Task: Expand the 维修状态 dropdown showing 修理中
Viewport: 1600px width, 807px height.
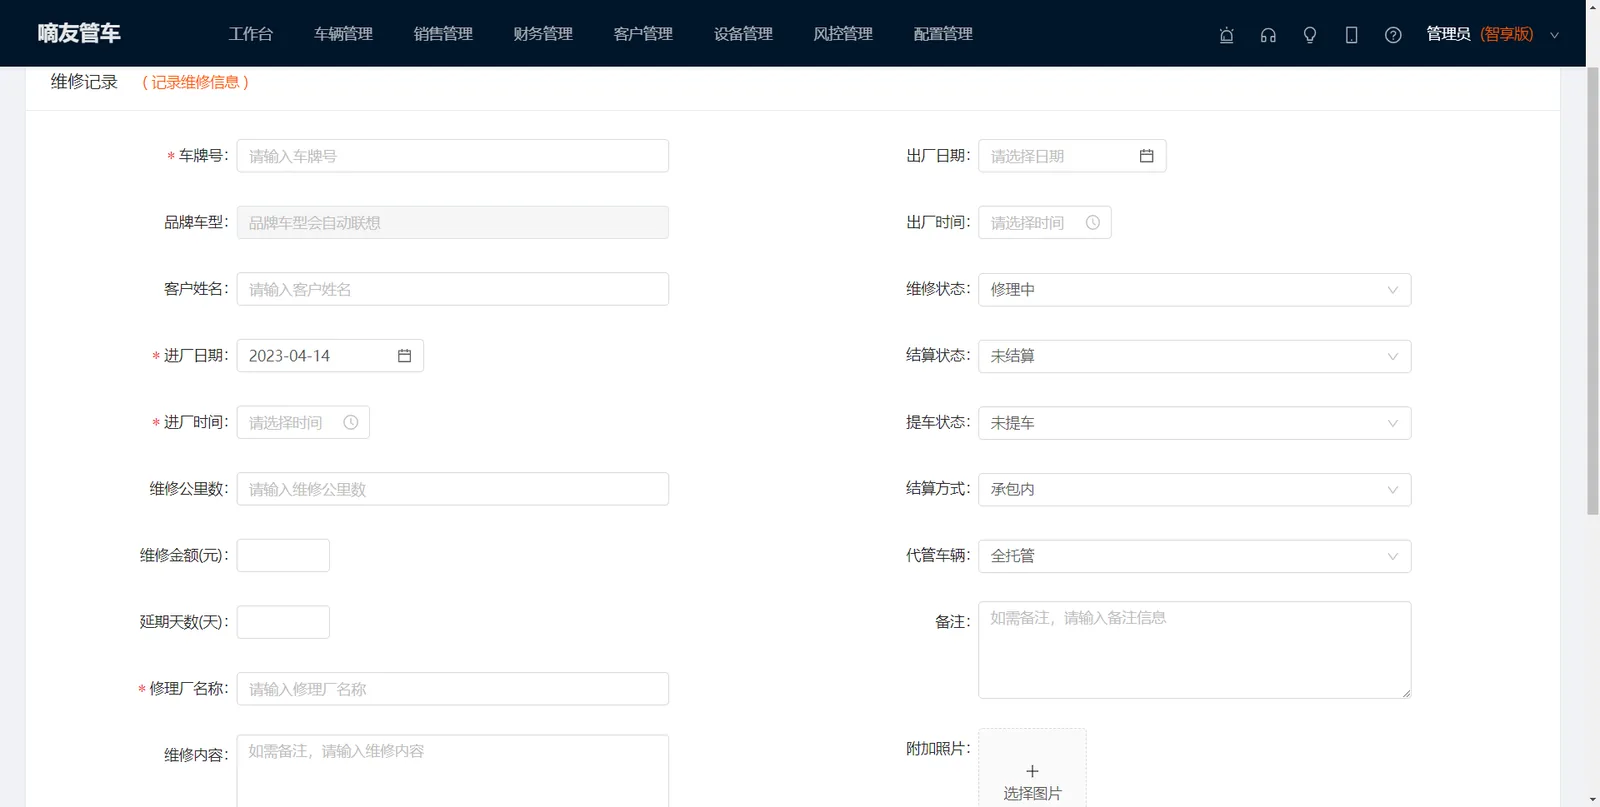Action: click(1195, 290)
